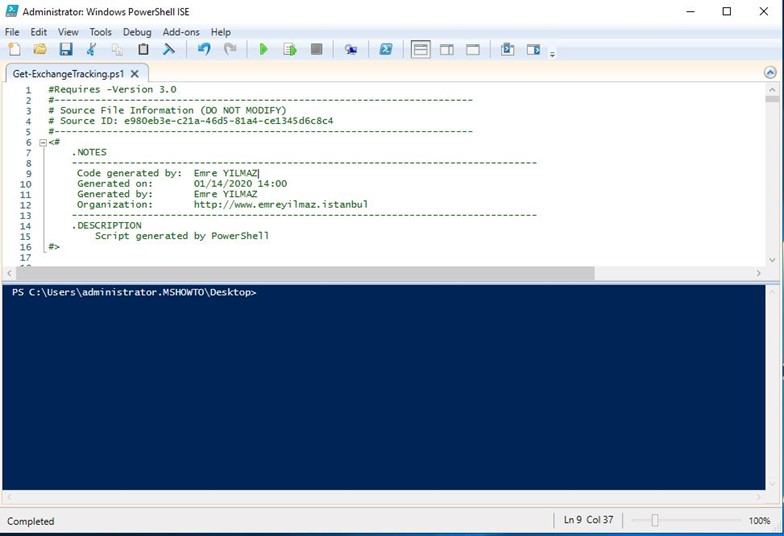Collapse the comment block on line 6
The image size is (784, 536).
43,142
